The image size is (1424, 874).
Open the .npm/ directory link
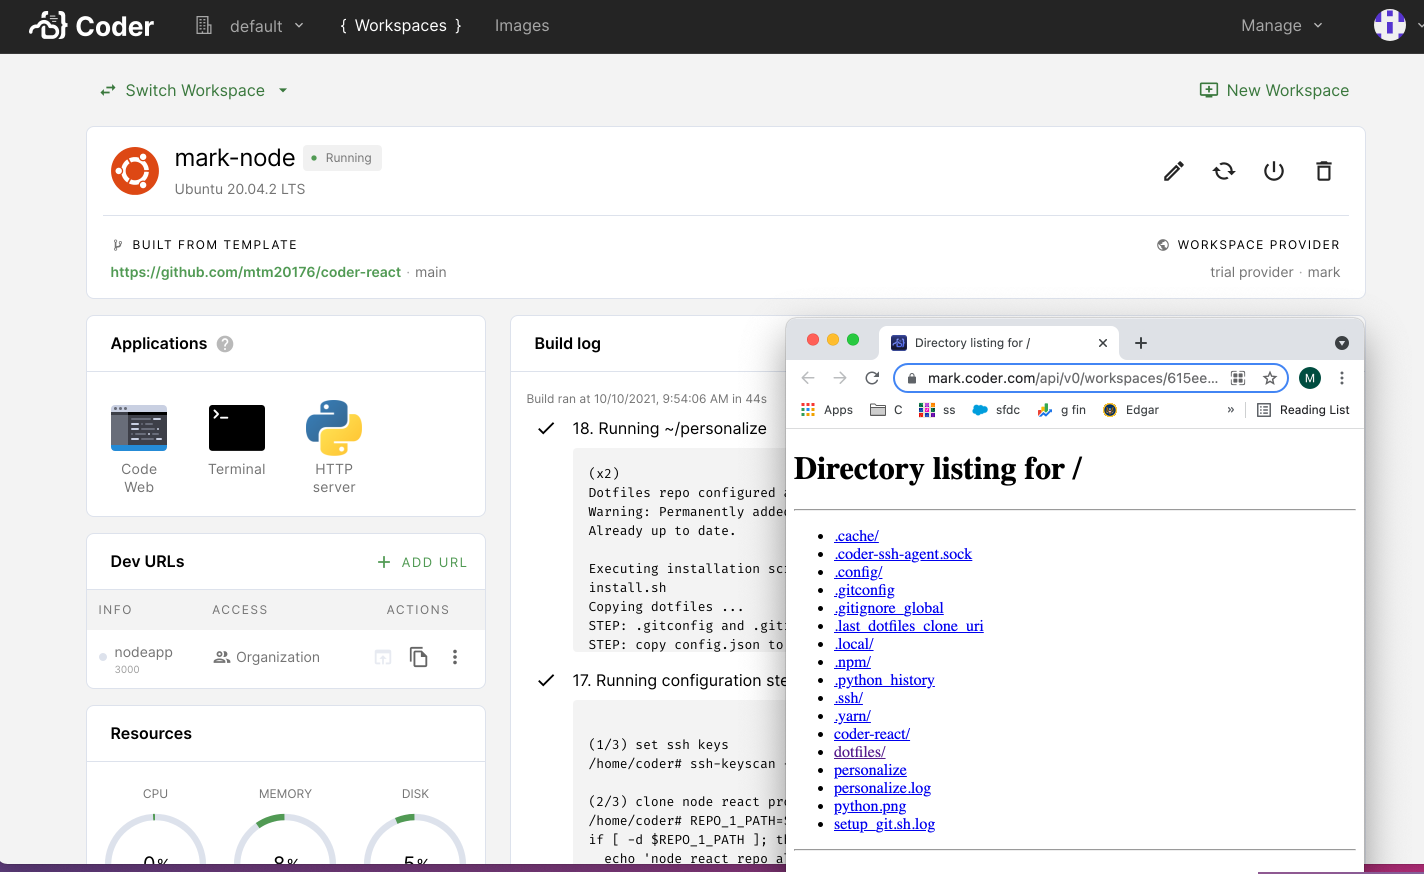pyautogui.click(x=852, y=662)
